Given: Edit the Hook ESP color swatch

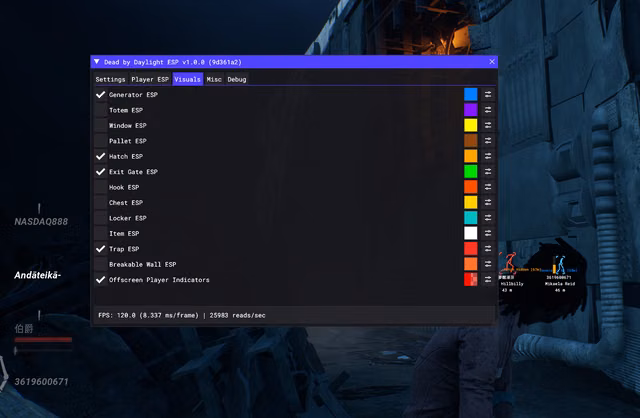Looking at the screenshot, I should click(x=471, y=187).
